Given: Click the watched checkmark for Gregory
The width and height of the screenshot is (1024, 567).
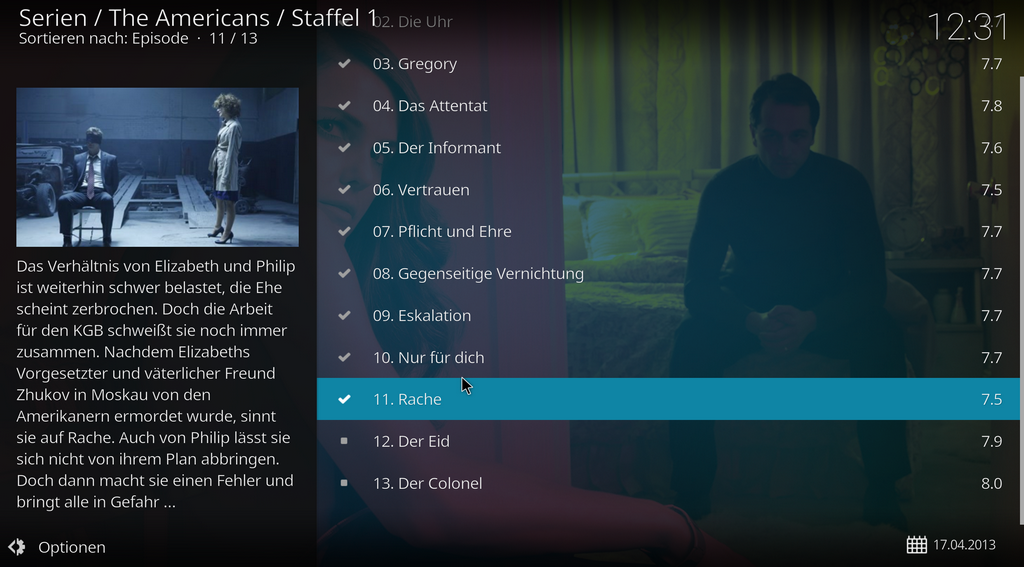Looking at the screenshot, I should click(x=344, y=63).
